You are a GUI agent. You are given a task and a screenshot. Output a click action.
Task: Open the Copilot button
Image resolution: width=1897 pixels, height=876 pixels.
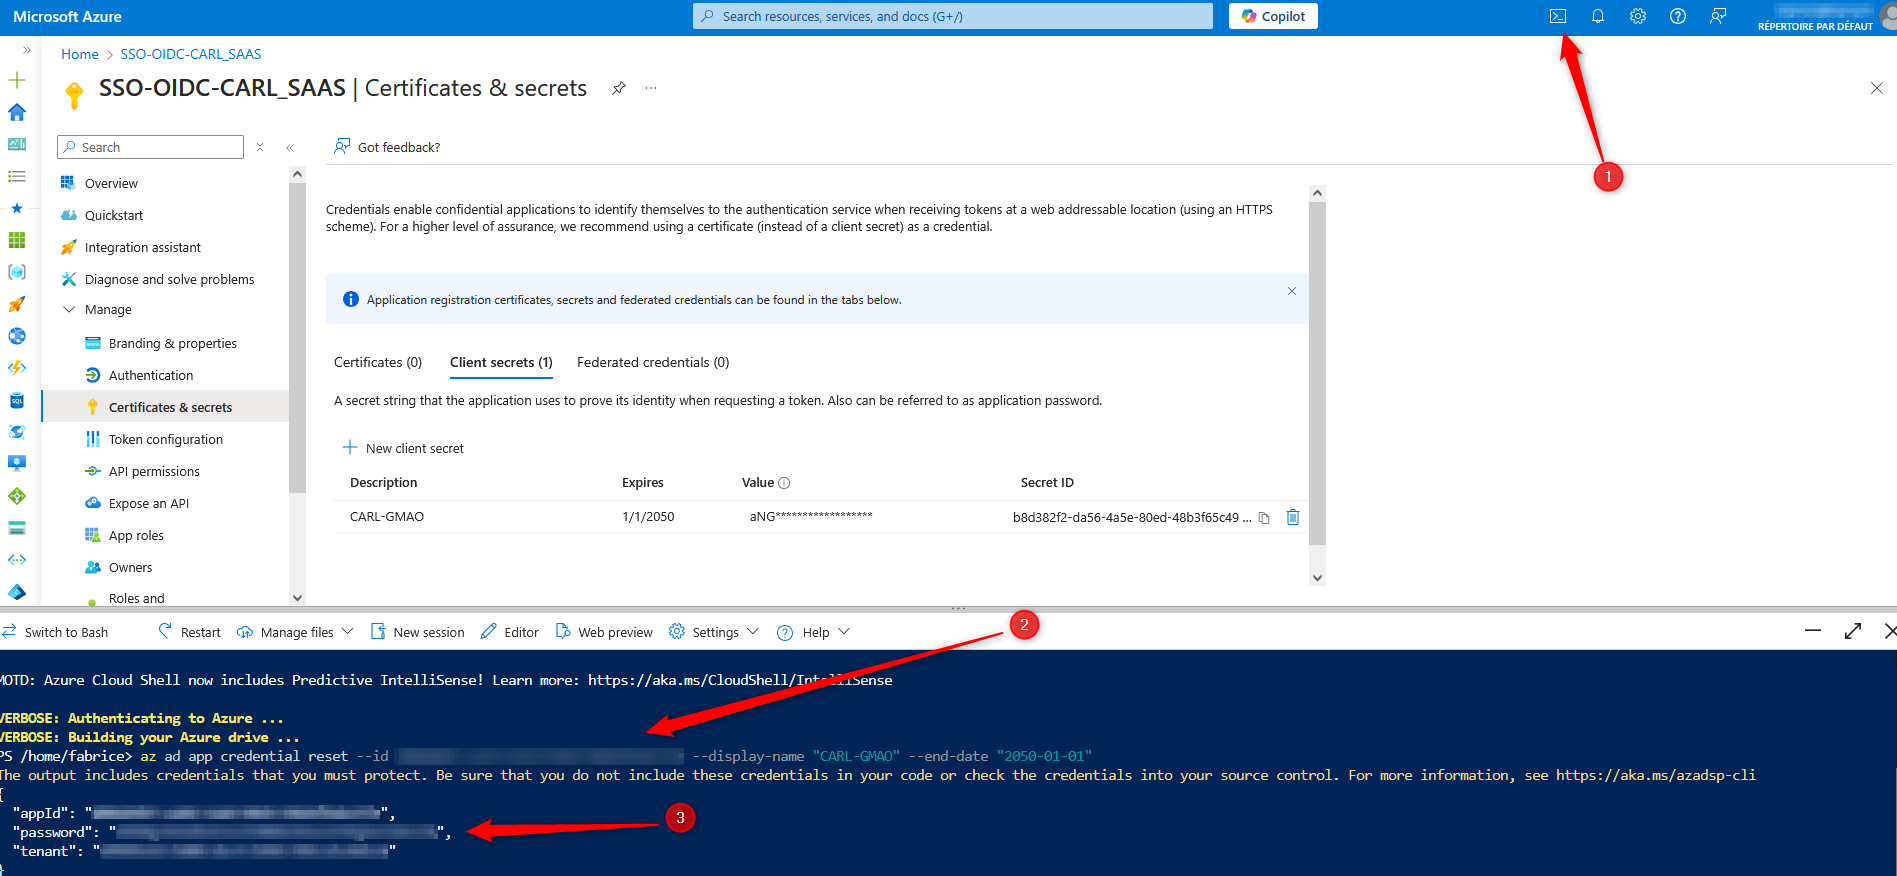pyautogui.click(x=1273, y=16)
